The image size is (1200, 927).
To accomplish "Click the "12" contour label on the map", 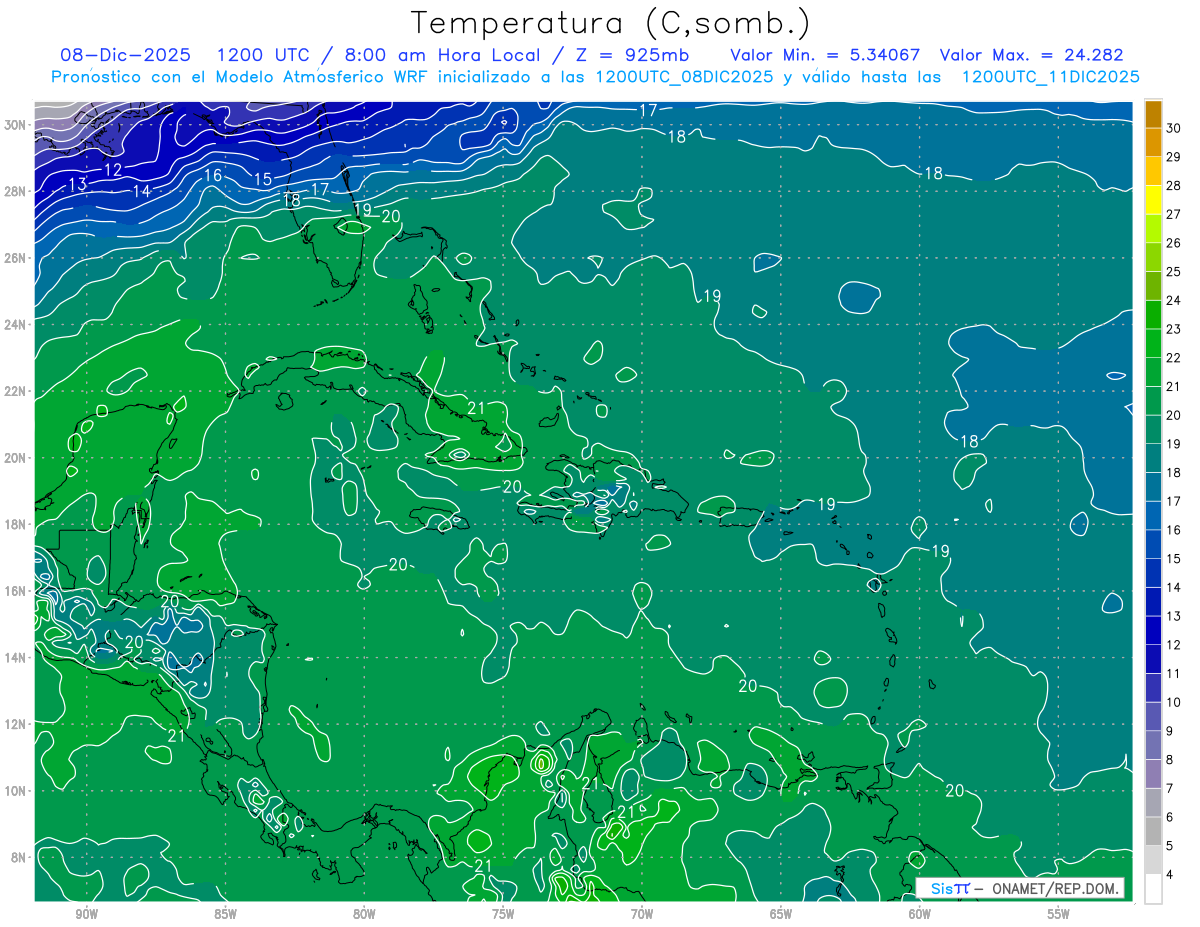I will pyautogui.click(x=113, y=170).
